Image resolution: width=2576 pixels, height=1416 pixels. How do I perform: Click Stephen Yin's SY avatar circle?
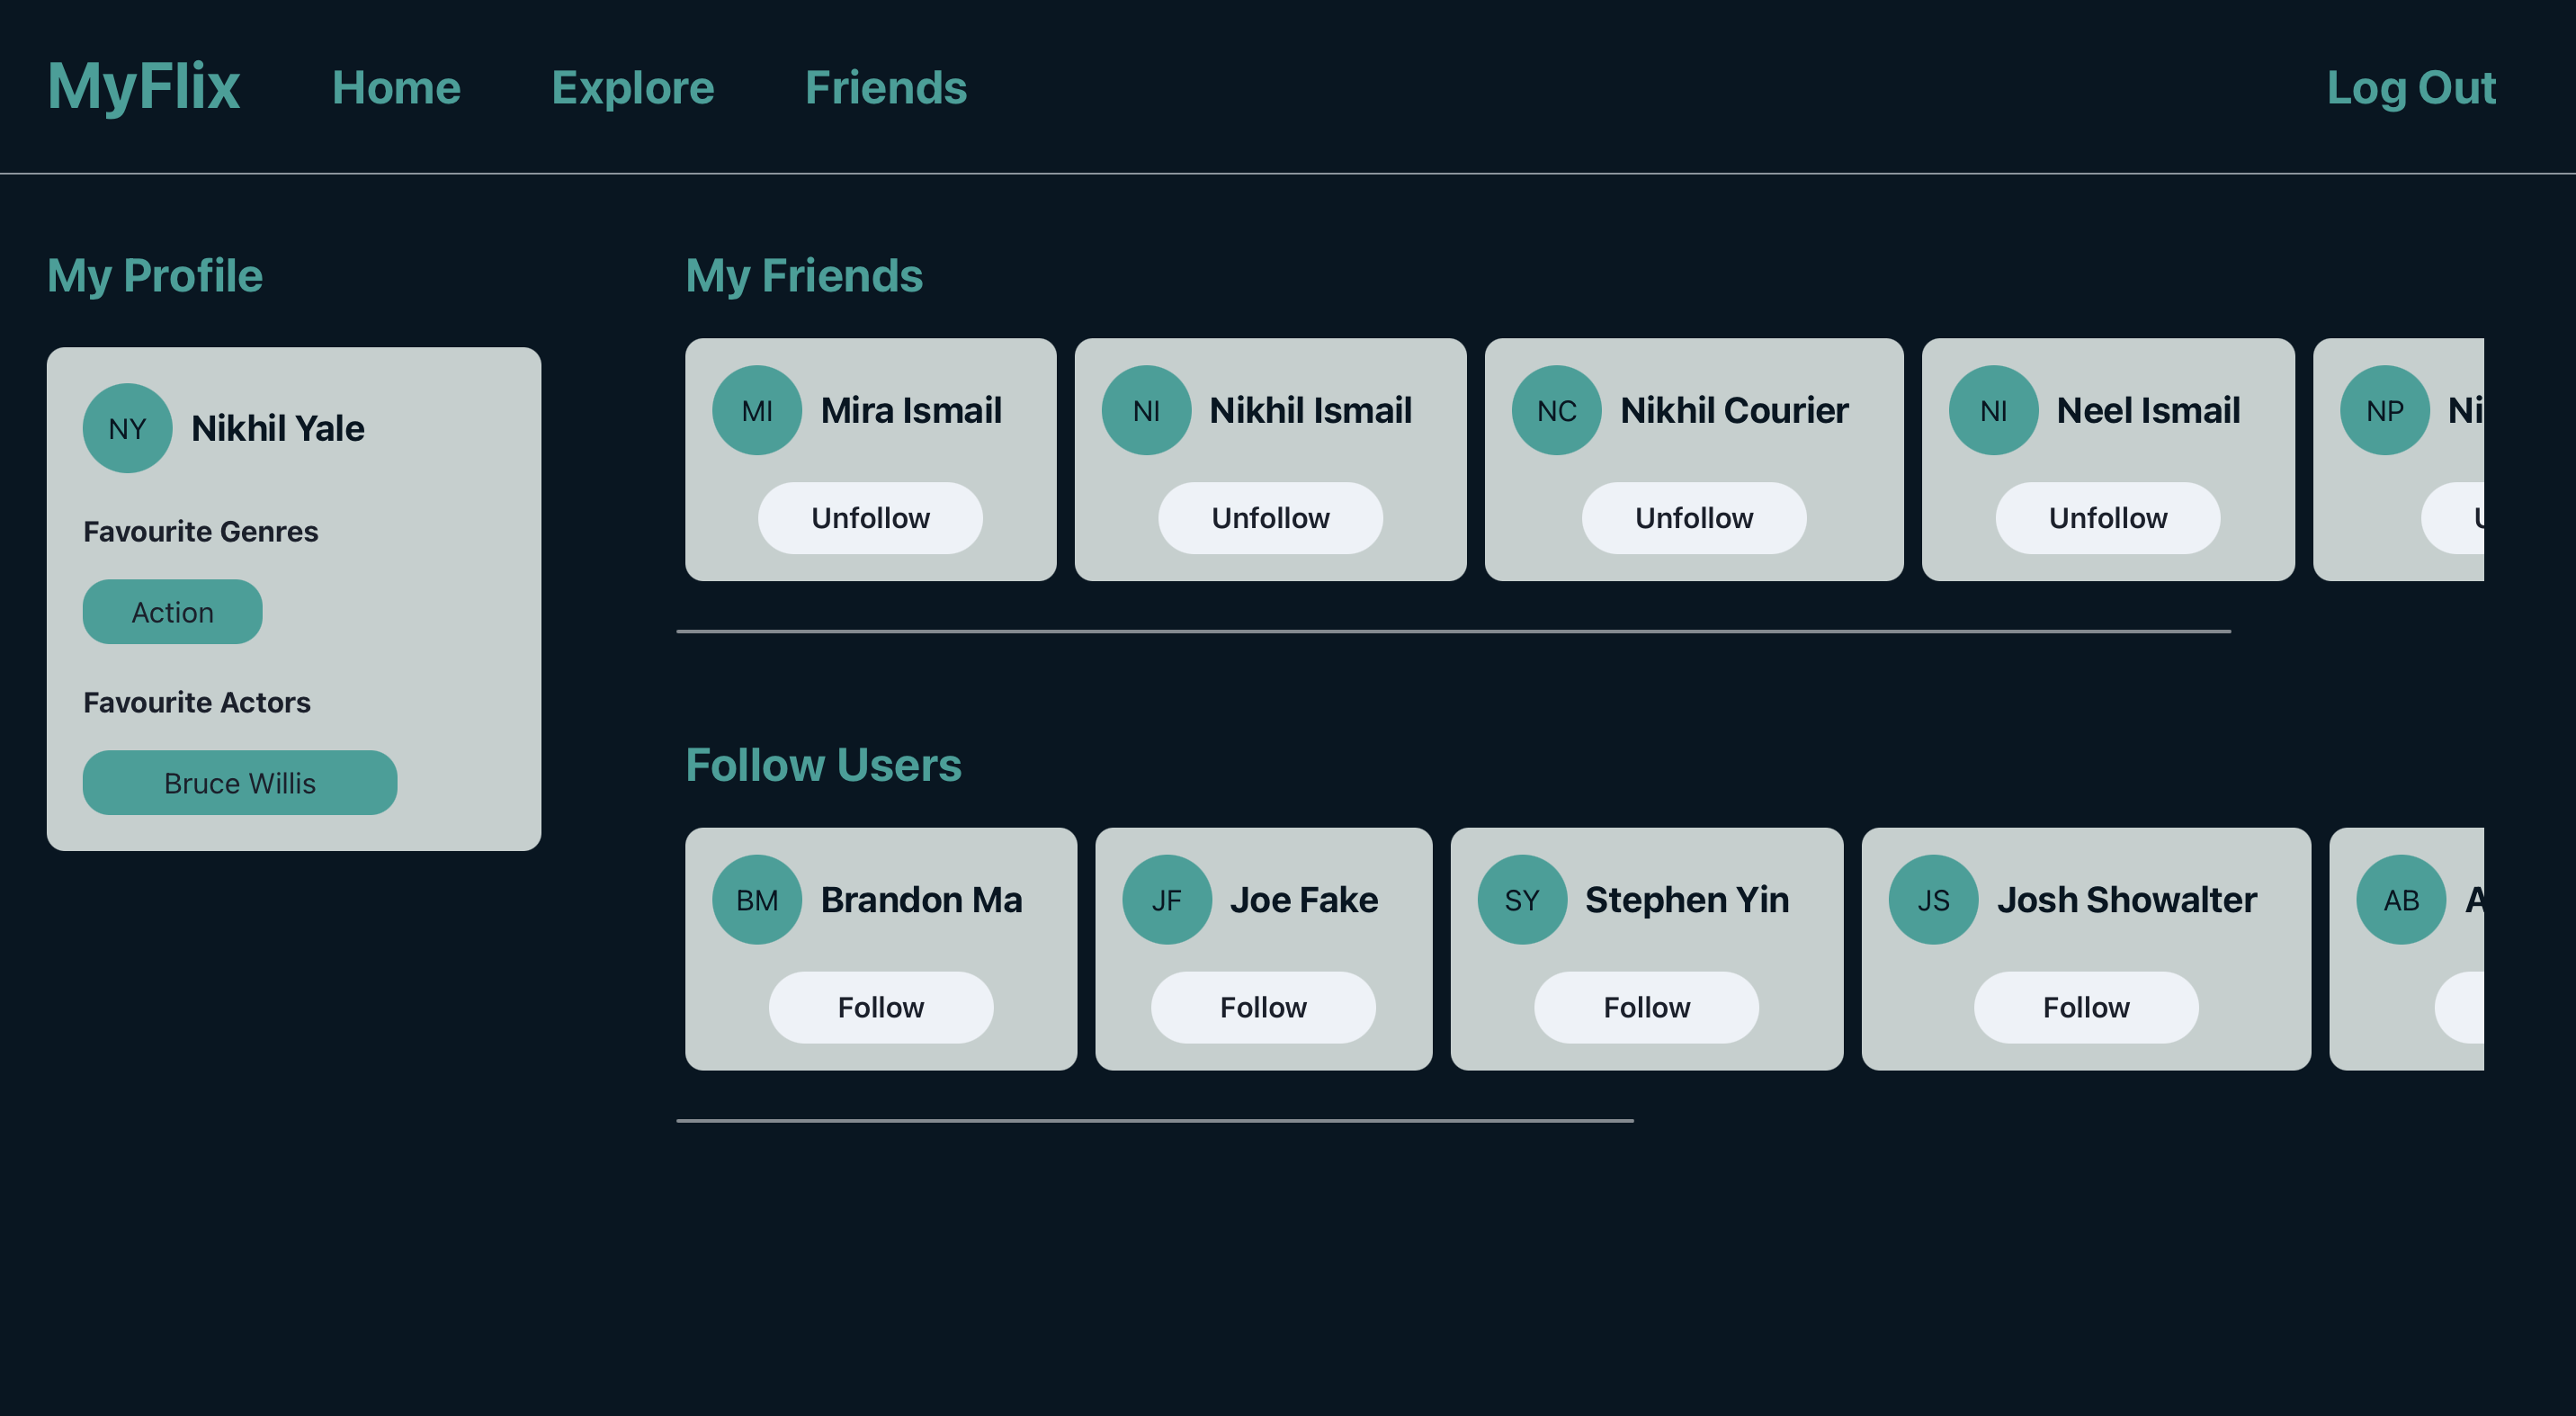click(1521, 899)
